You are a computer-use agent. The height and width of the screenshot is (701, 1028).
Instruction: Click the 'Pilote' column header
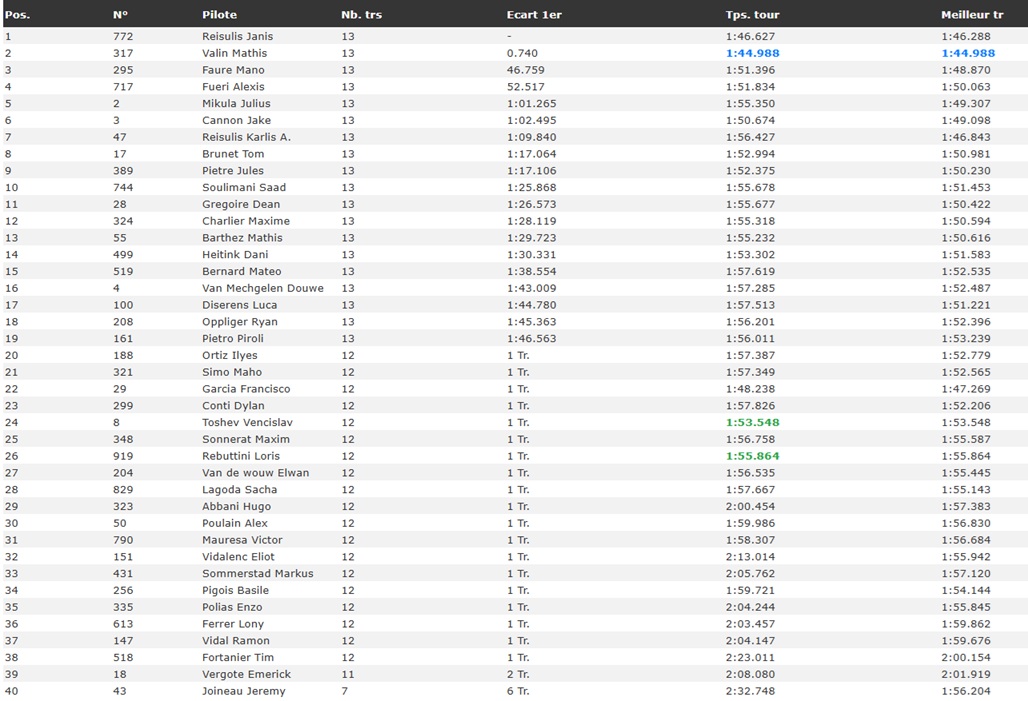click(x=219, y=15)
